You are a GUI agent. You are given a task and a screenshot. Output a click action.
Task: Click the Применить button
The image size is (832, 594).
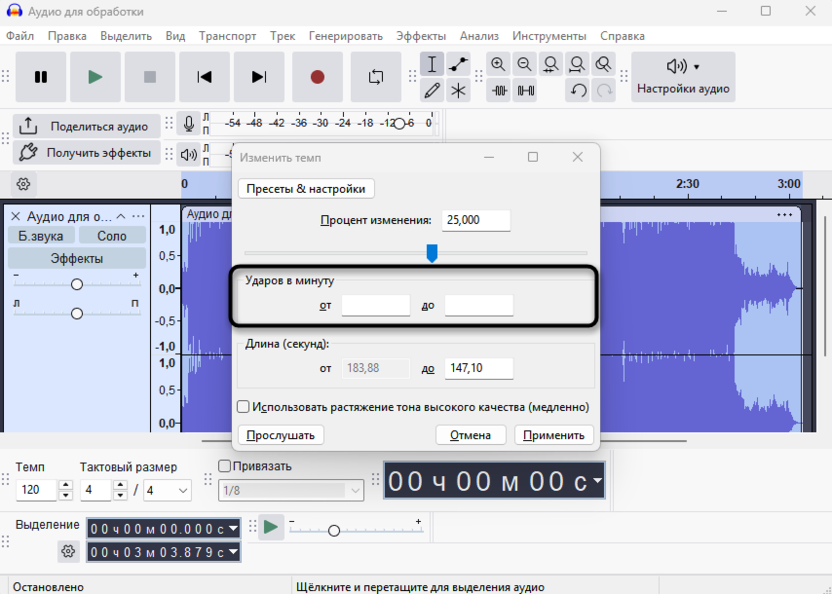coord(553,435)
